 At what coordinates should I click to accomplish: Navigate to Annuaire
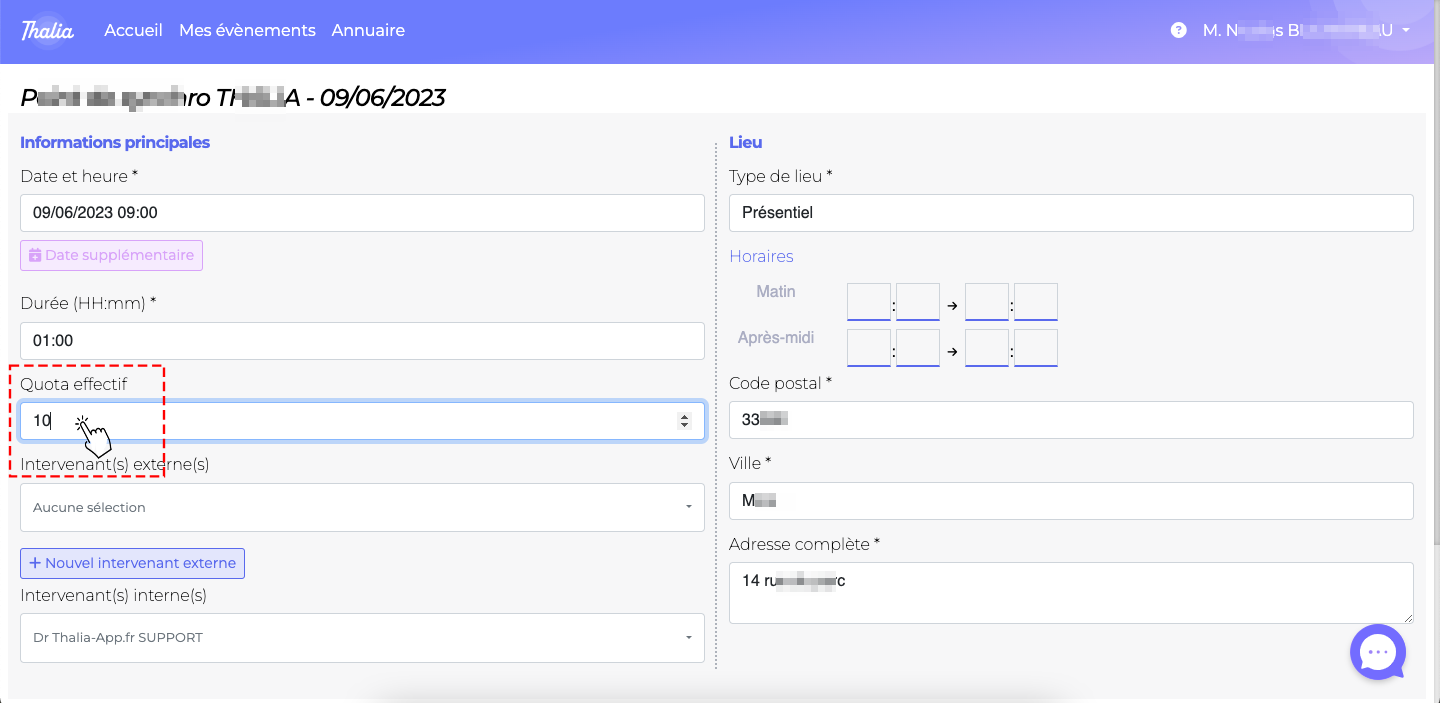click(368, 31)
